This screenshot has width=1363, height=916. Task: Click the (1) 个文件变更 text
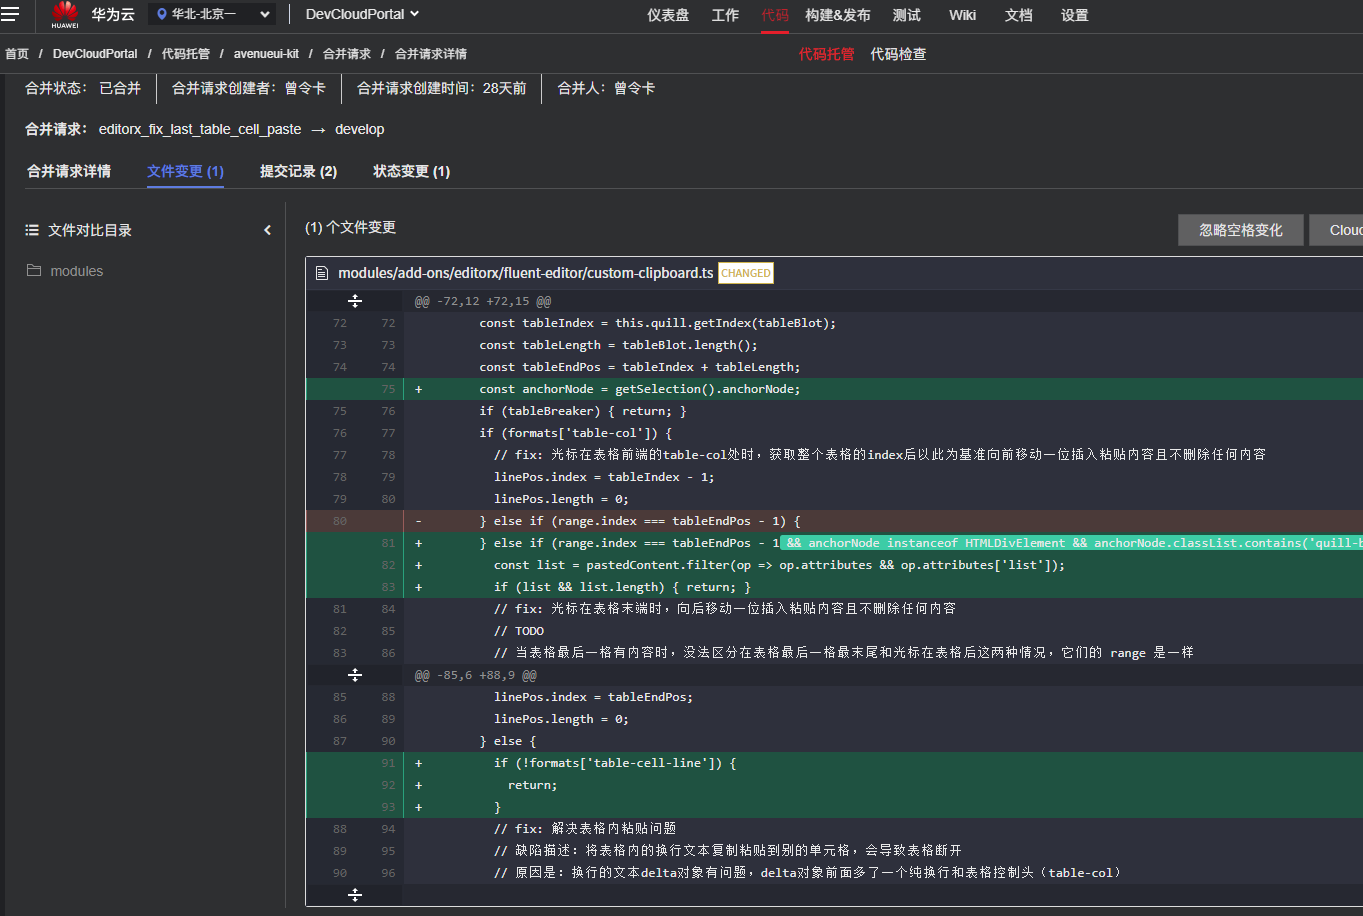(x=350, y=227)
